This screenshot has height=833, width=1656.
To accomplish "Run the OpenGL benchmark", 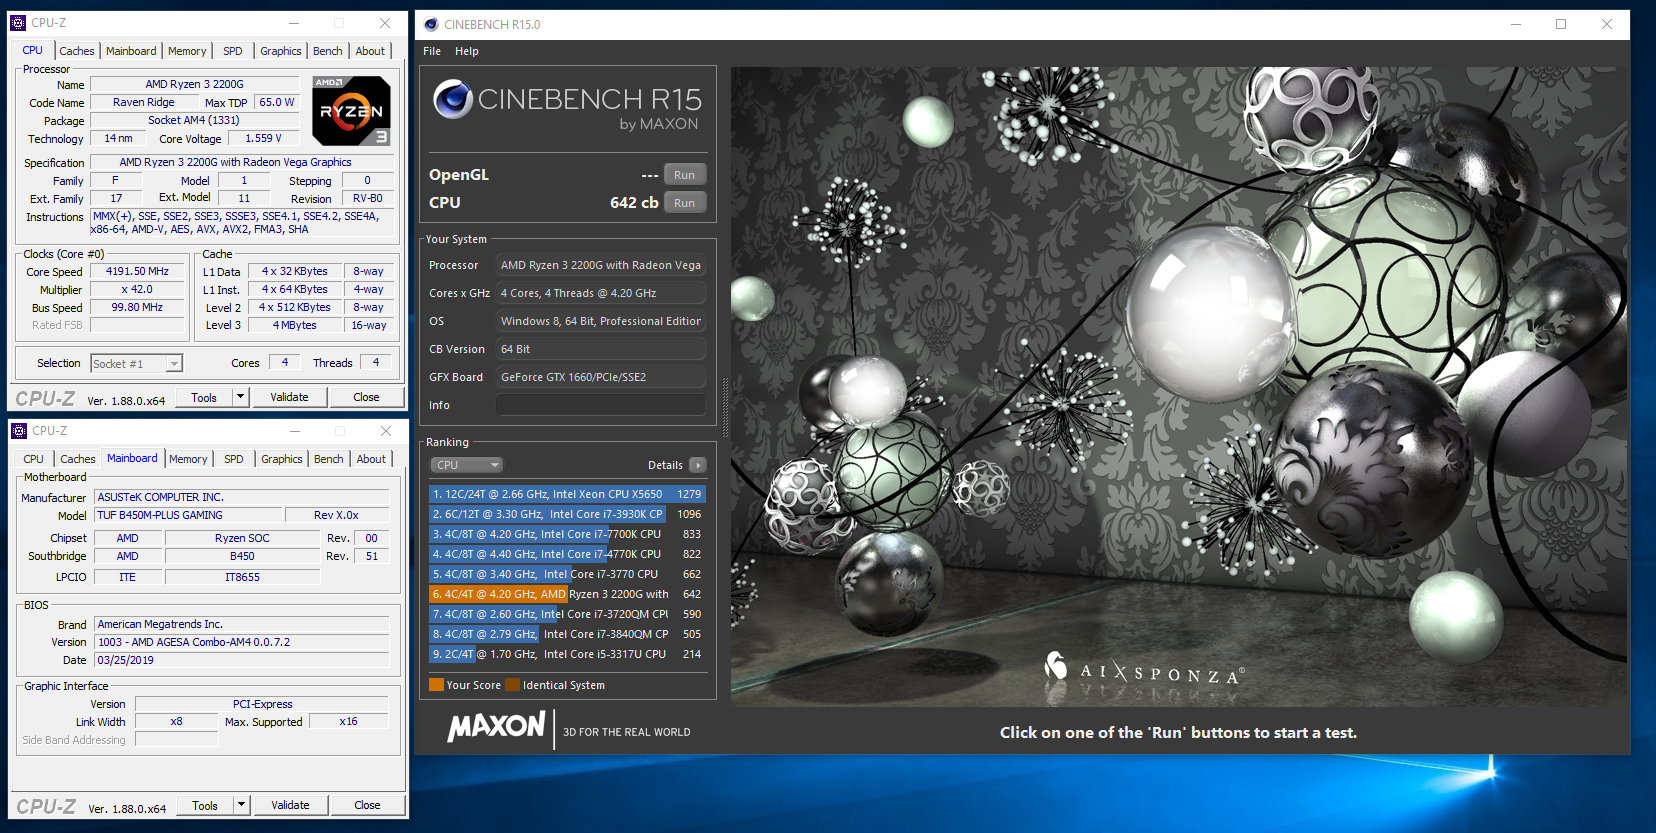I will 684,175.
